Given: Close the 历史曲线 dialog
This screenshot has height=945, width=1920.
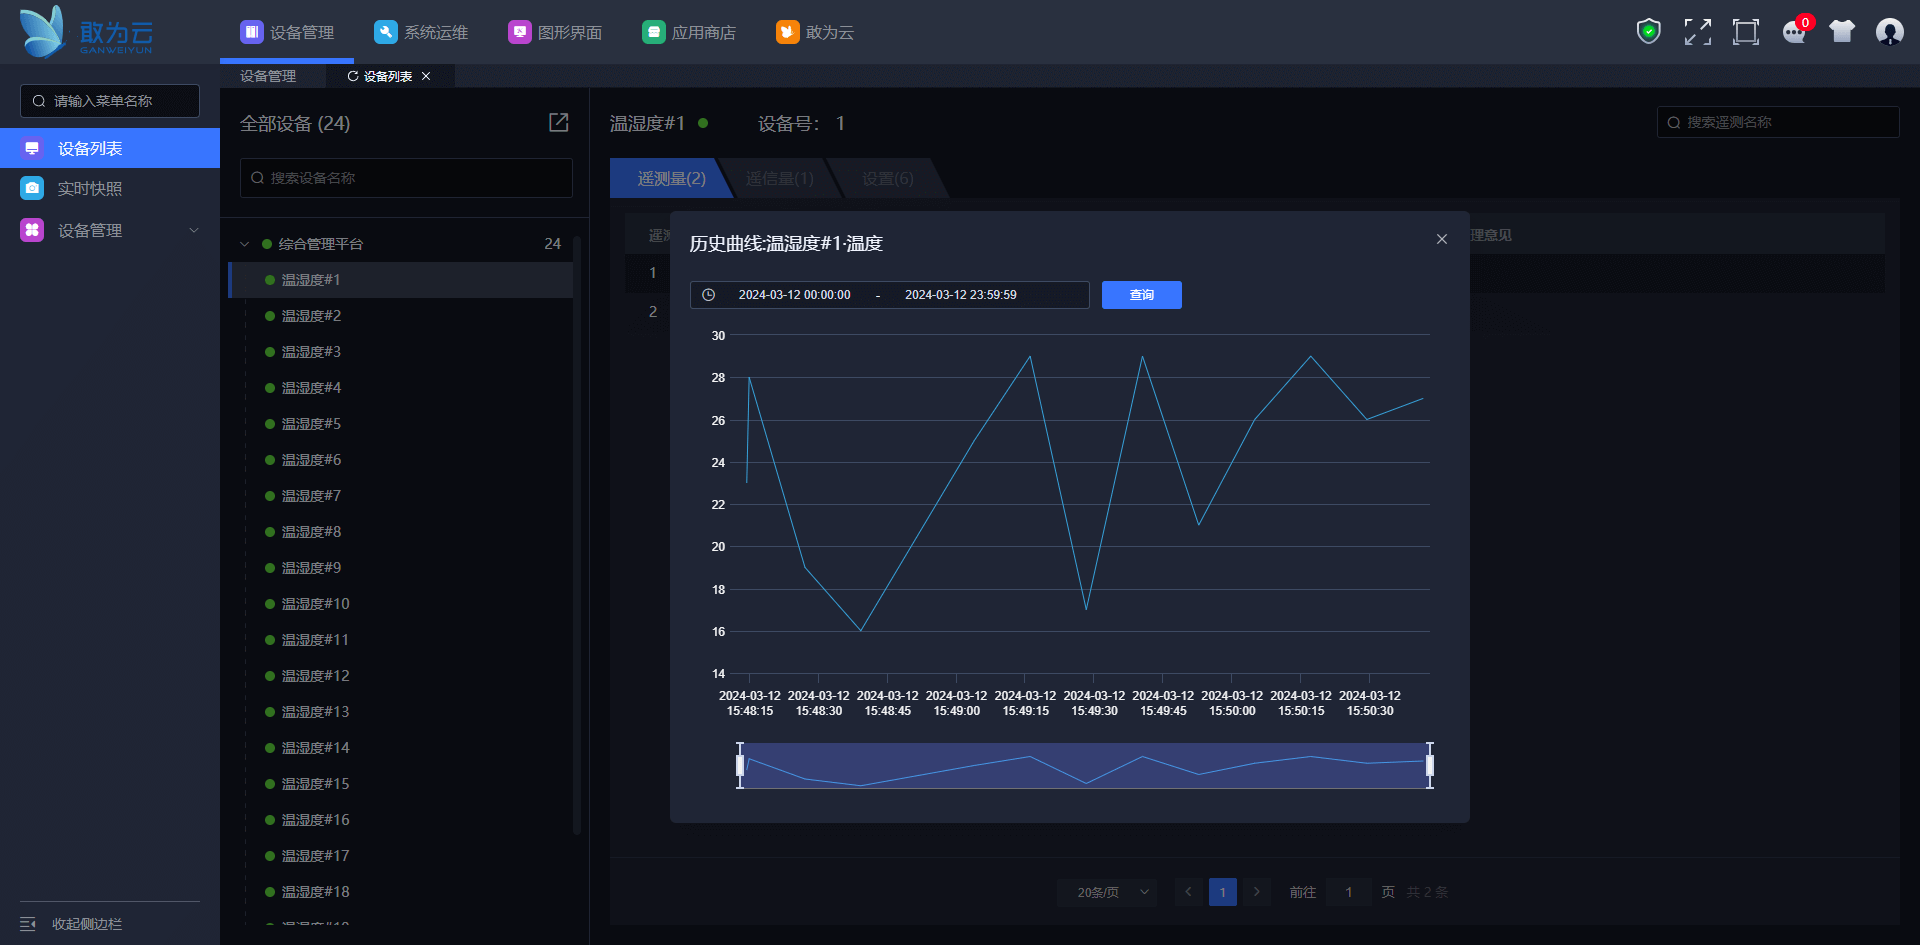Looking at the screenshot, I should coord(1441,239).
